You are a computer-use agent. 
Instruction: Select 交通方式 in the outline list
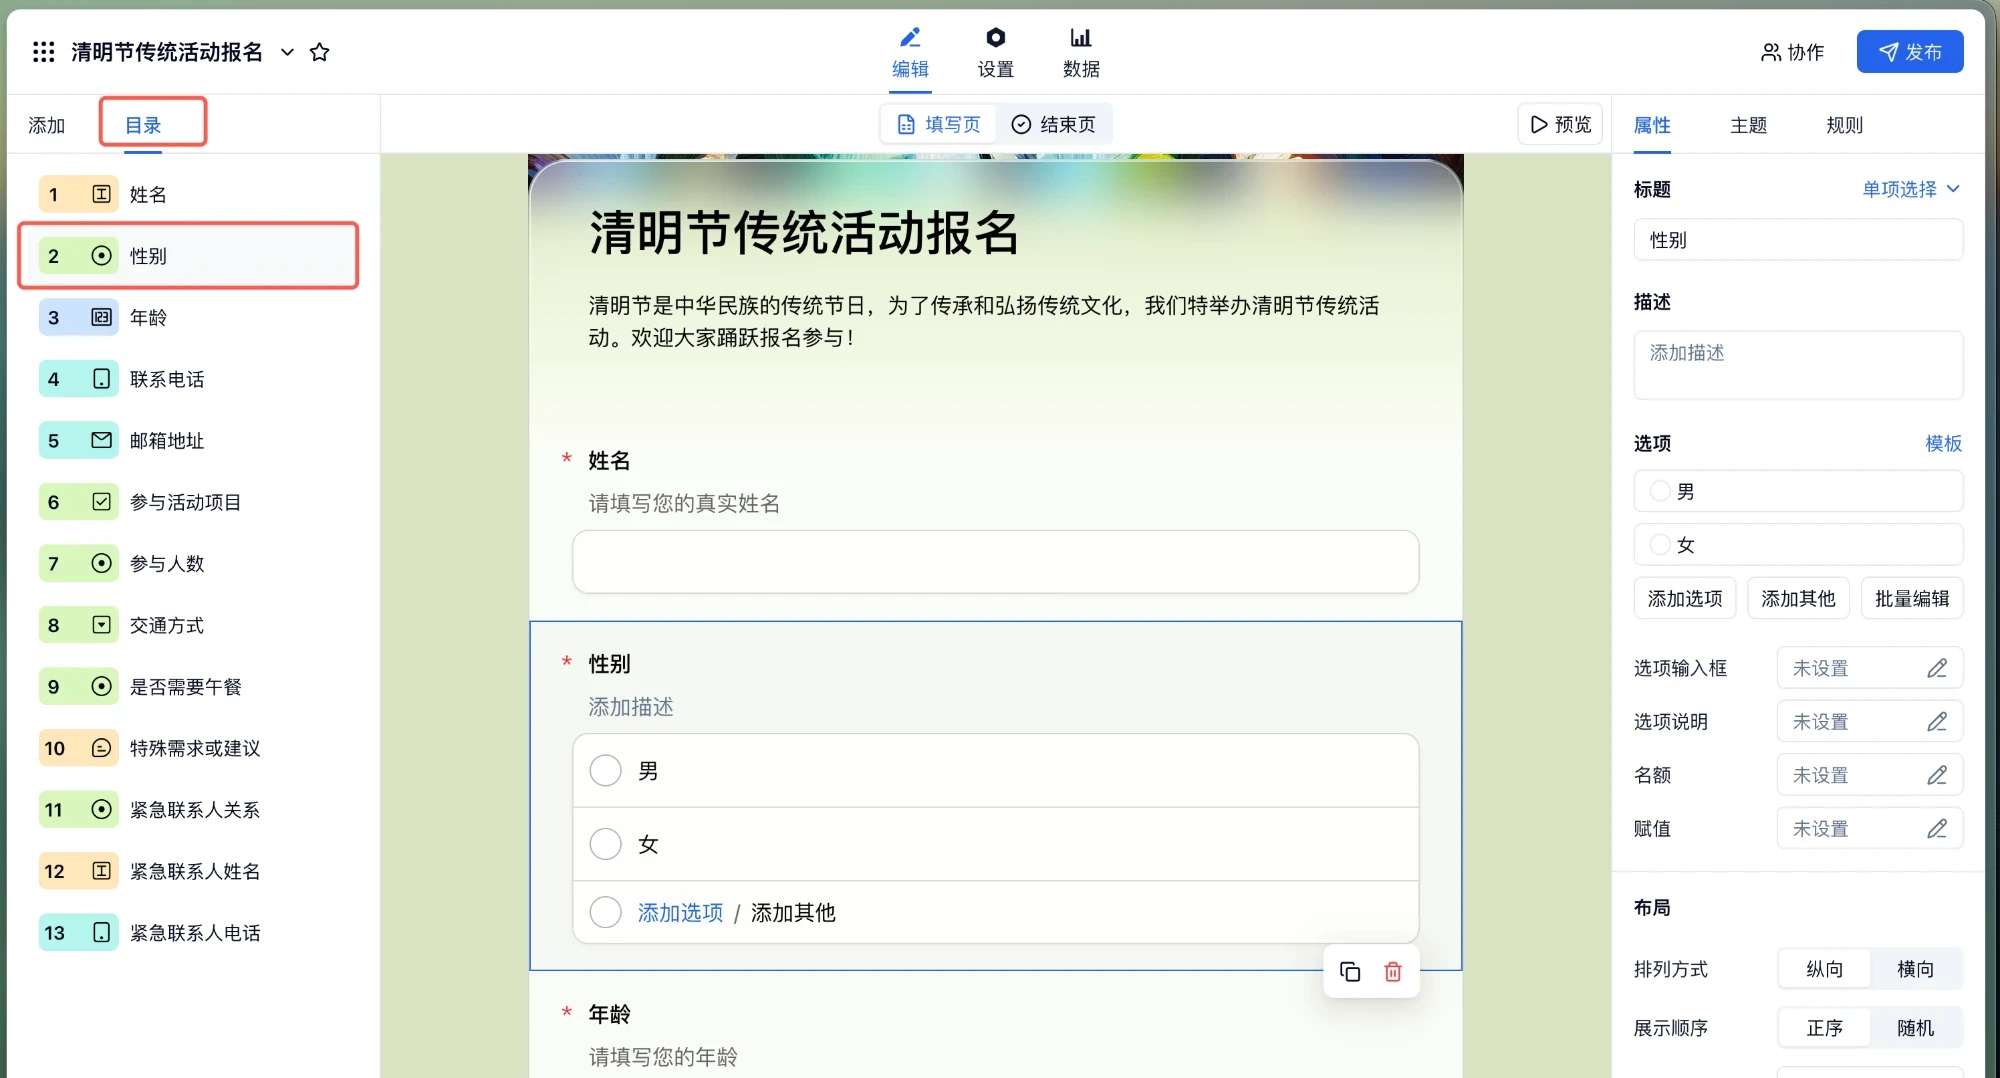pos(188,625)
